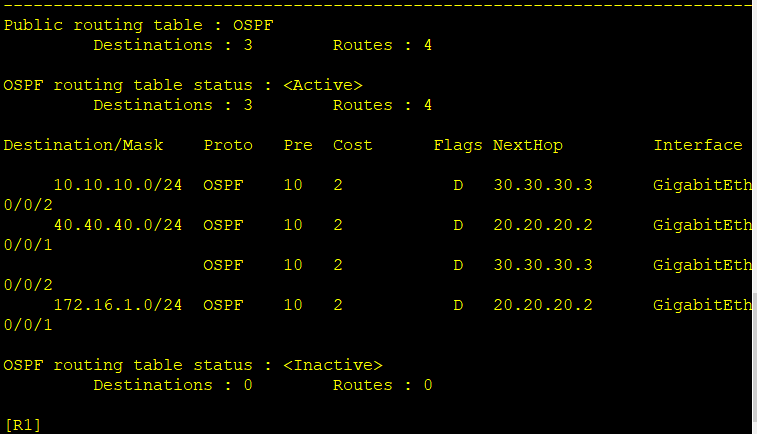Click the Pre column header
Viewport: 757px width, 434px height.
[x=298, y=145]
